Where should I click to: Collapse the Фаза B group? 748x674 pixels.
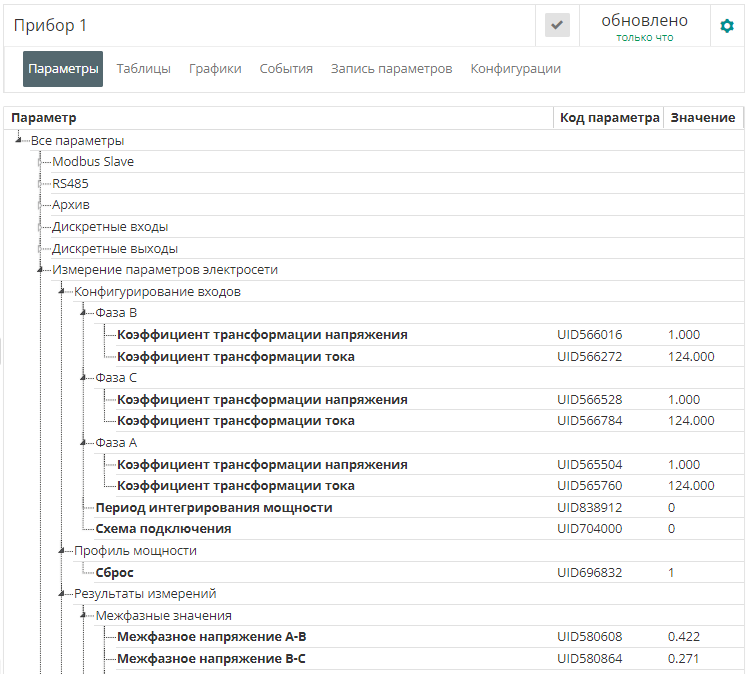click(85, 313)
